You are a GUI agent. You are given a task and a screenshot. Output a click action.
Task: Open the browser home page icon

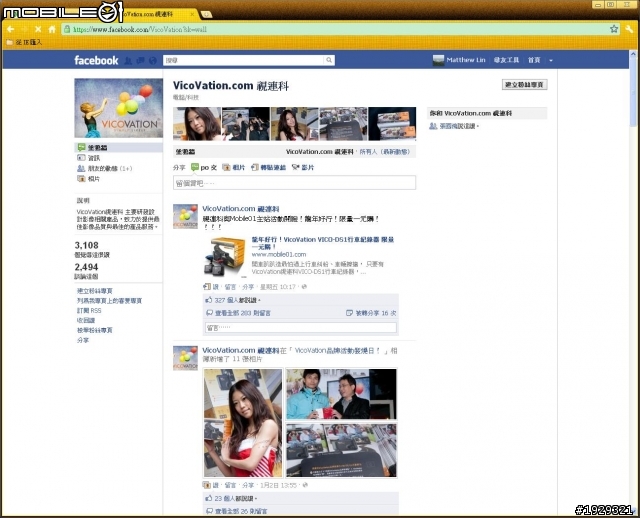pyautogui.click(x=52, y=29)
